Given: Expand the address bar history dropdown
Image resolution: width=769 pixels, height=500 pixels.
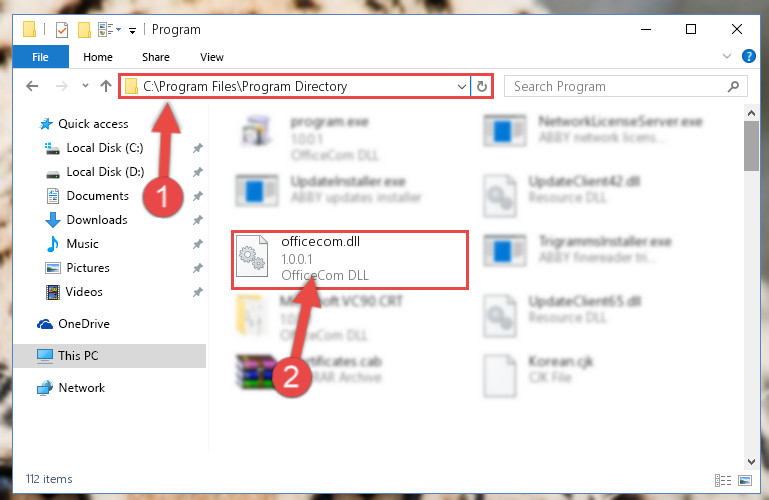Looking at the screenshot, I should click(x=461, y=87).
